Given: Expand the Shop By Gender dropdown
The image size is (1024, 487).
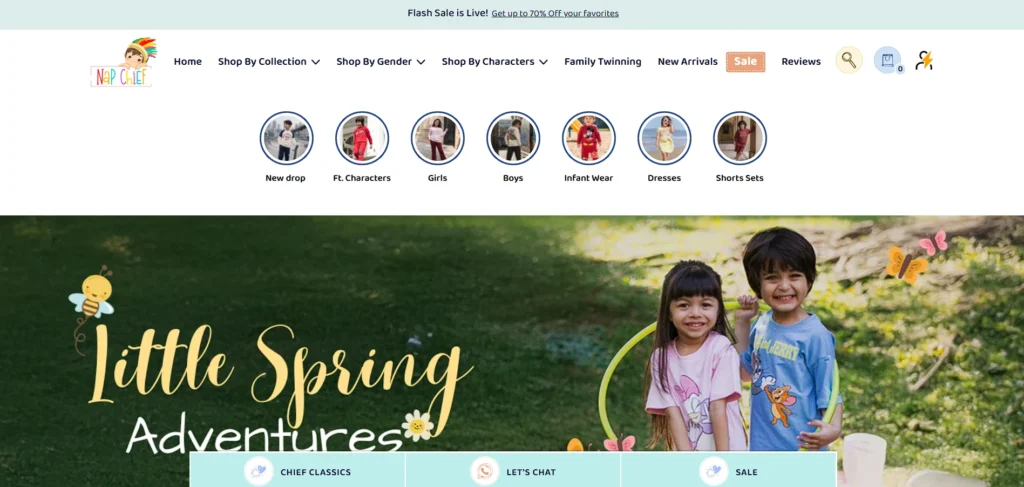Looking at the screenshot, I should [381, 61].
